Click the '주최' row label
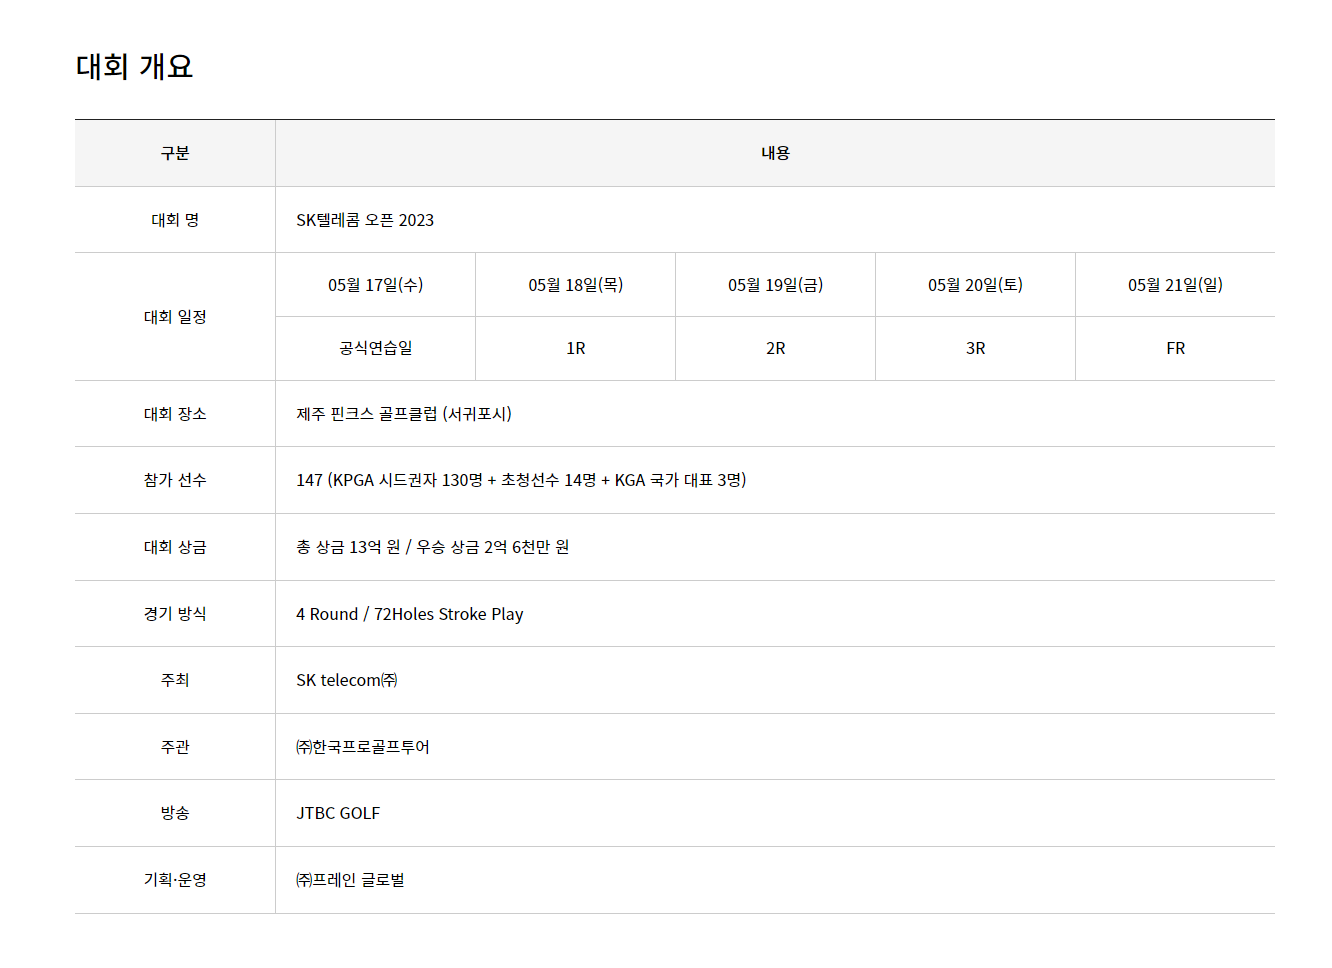This screenshot has height=968, width=1332. coord(175,680)
